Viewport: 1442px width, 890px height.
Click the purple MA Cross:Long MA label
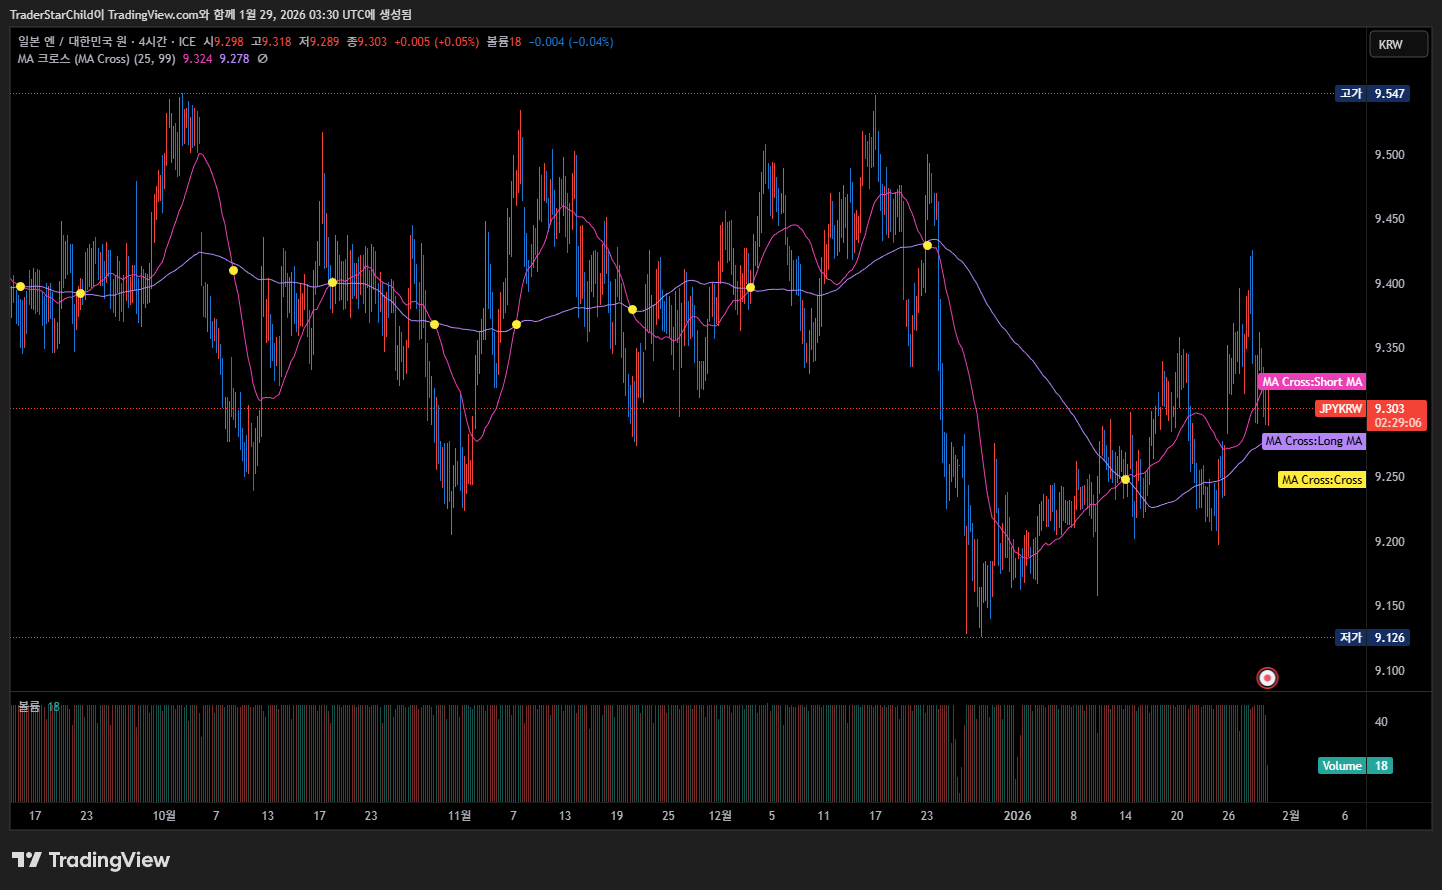coord(1313,441)
